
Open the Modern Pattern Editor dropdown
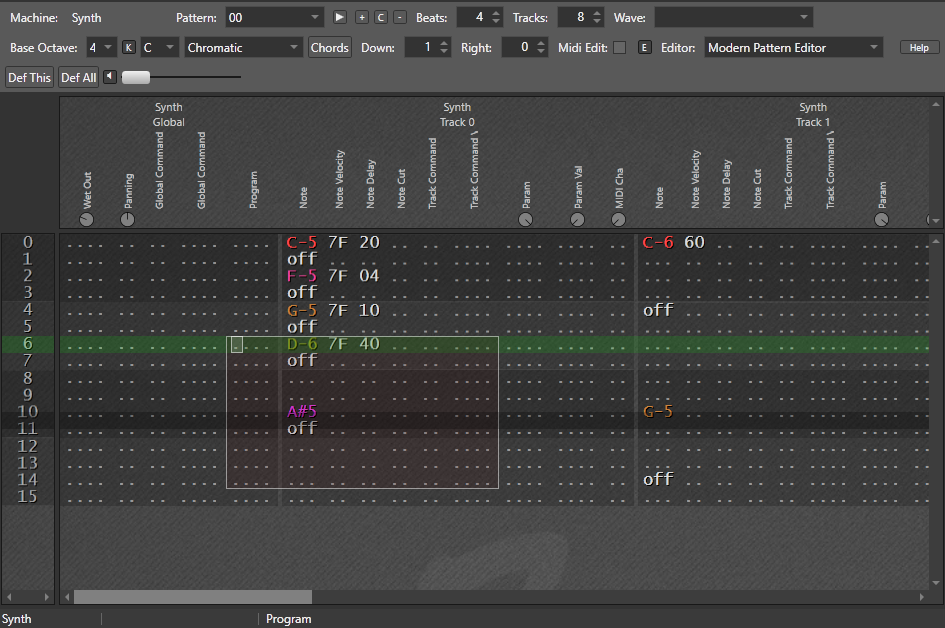point(794,47)
